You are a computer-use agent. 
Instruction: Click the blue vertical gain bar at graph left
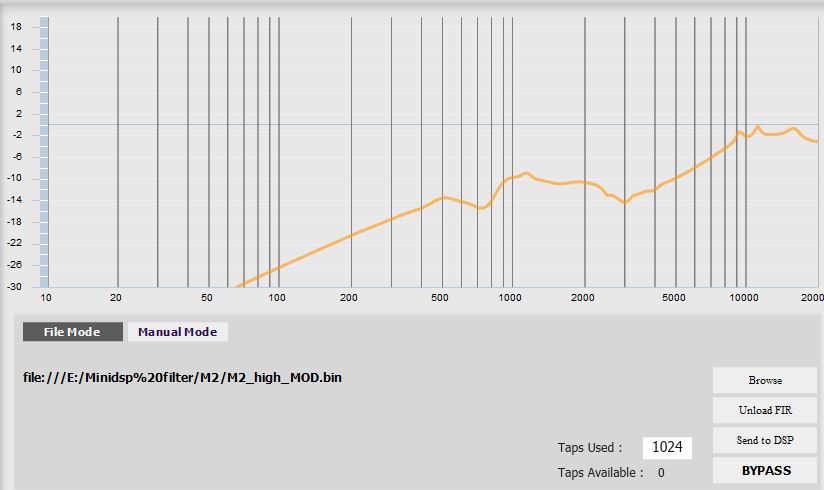pos(44,152)
